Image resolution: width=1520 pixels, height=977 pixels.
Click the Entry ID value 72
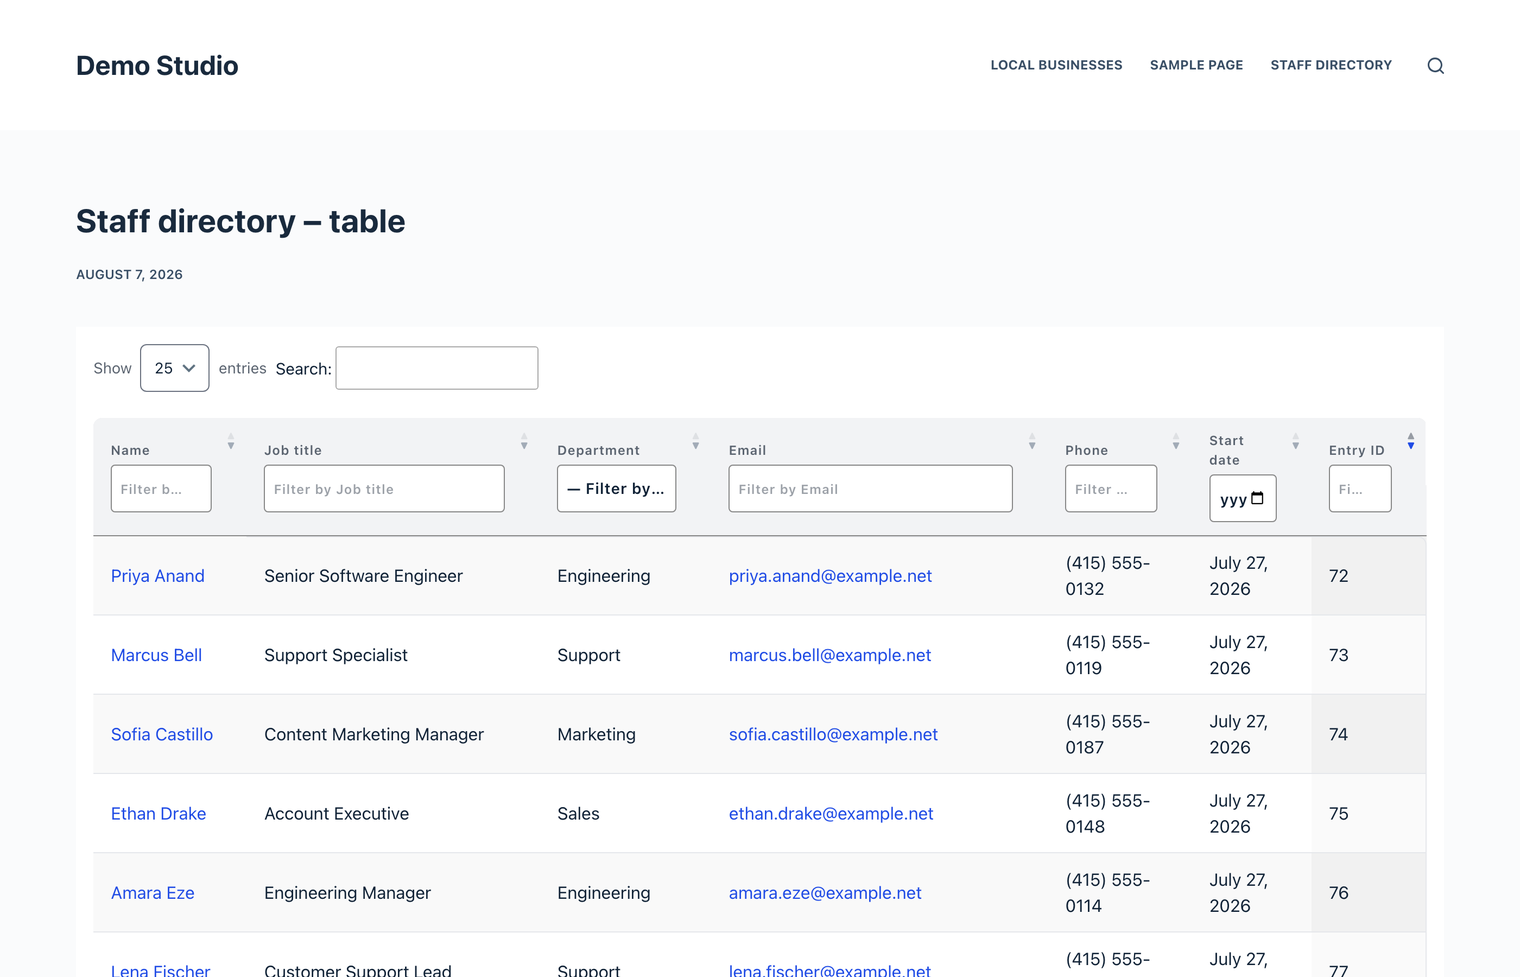(x=1339, y=576)
